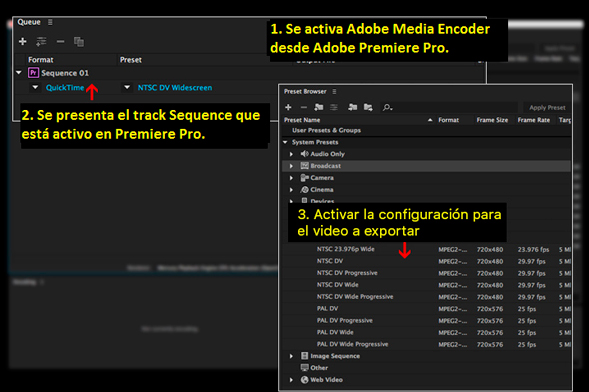The width and height of the screenshot is (589, 392).
Task: Click the Delete Preset minus icon
Action: pyautogui.click(x=304, y=107)
